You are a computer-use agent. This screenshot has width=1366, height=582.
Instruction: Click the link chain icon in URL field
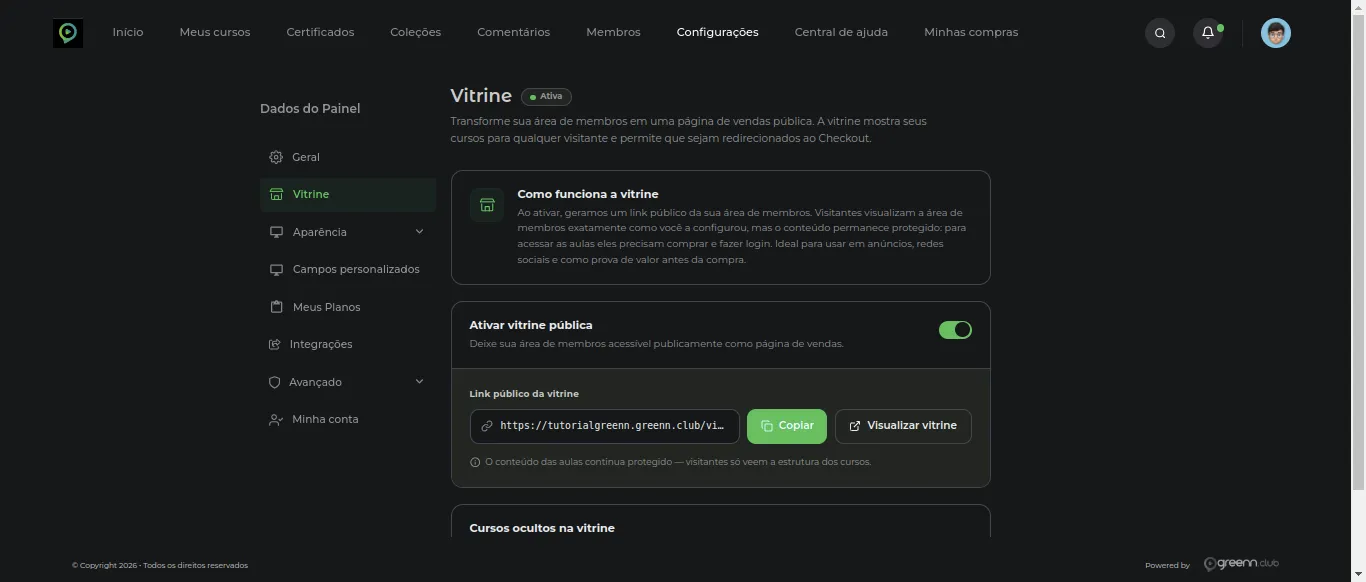tap(487, 426)
